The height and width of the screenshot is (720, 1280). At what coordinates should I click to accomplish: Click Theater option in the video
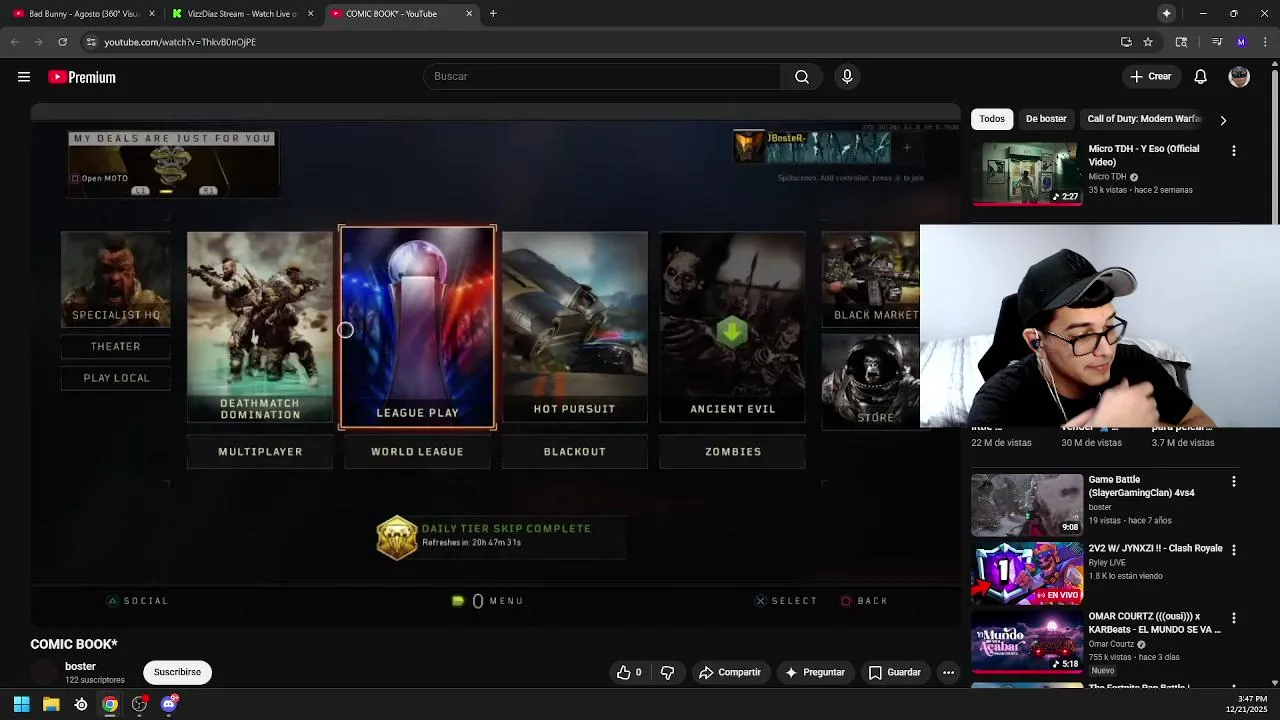tap(116, 346)
